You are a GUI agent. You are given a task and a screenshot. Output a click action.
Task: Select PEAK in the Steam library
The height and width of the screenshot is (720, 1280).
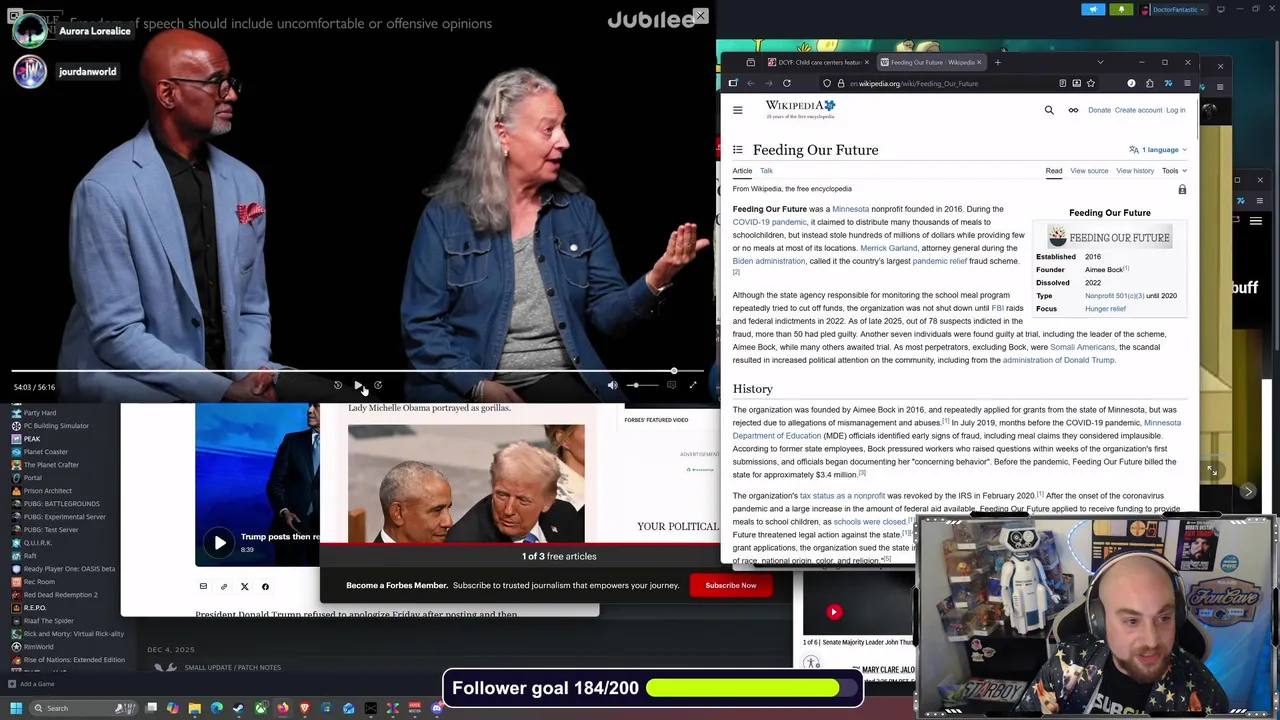[x=32, y=439]
